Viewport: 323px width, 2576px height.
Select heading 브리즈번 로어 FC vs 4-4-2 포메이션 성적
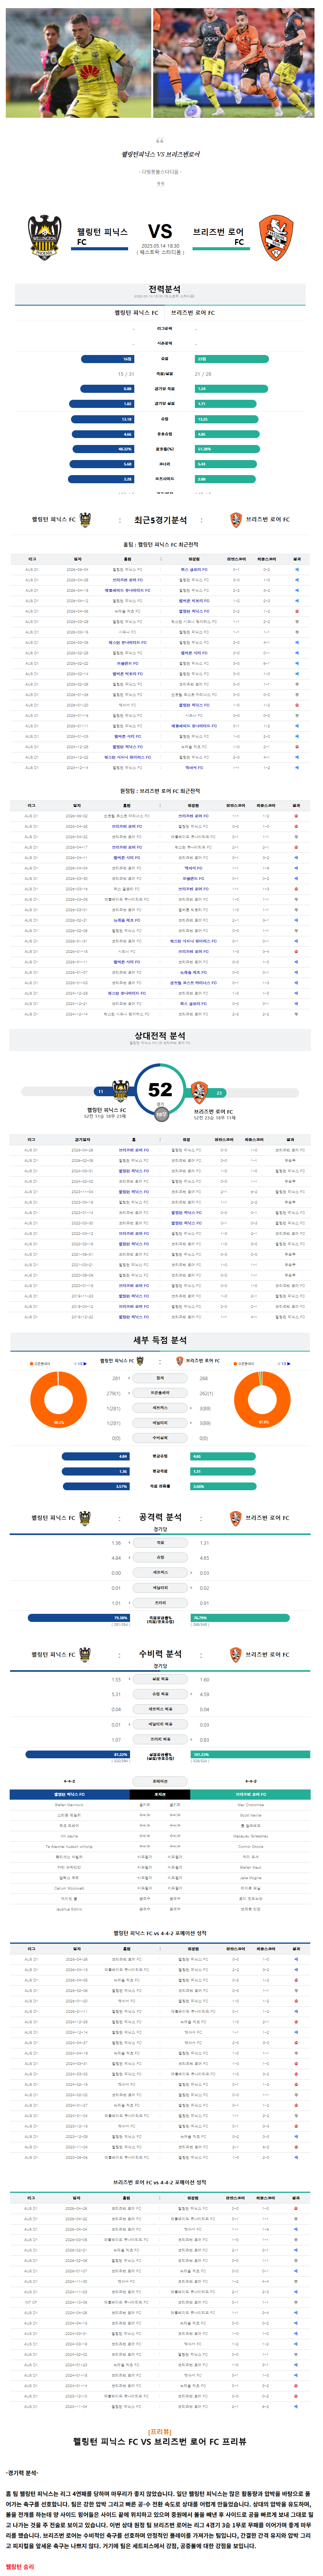160,2182
